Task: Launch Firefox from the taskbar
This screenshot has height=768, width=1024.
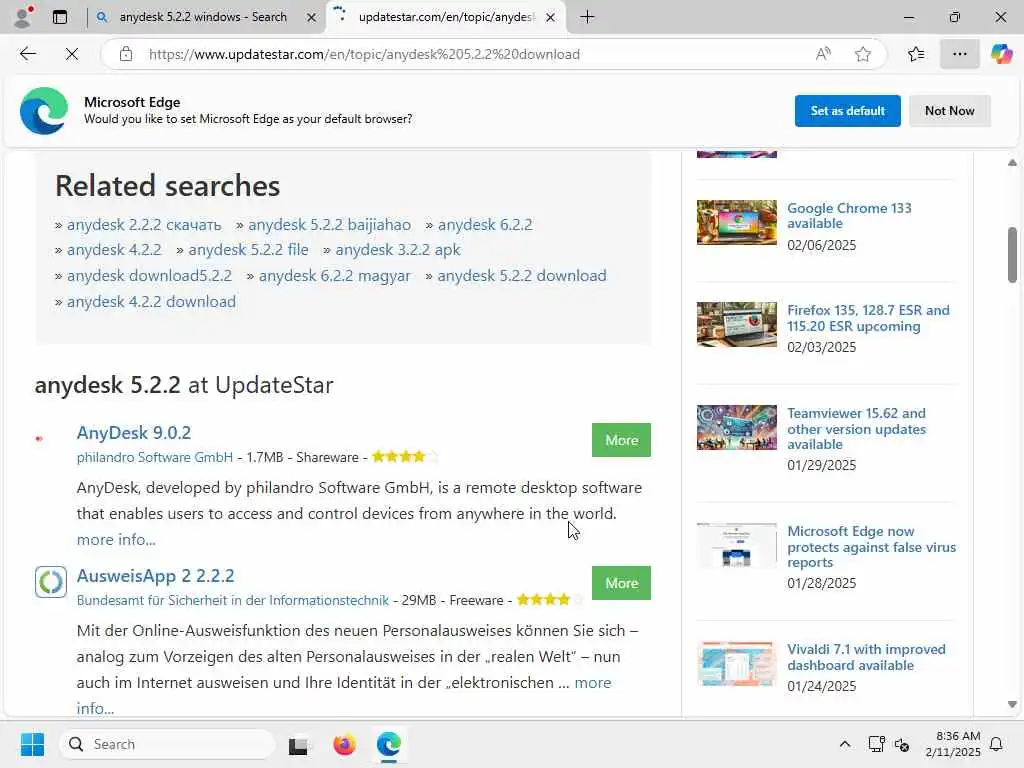Action: point(344,744)
